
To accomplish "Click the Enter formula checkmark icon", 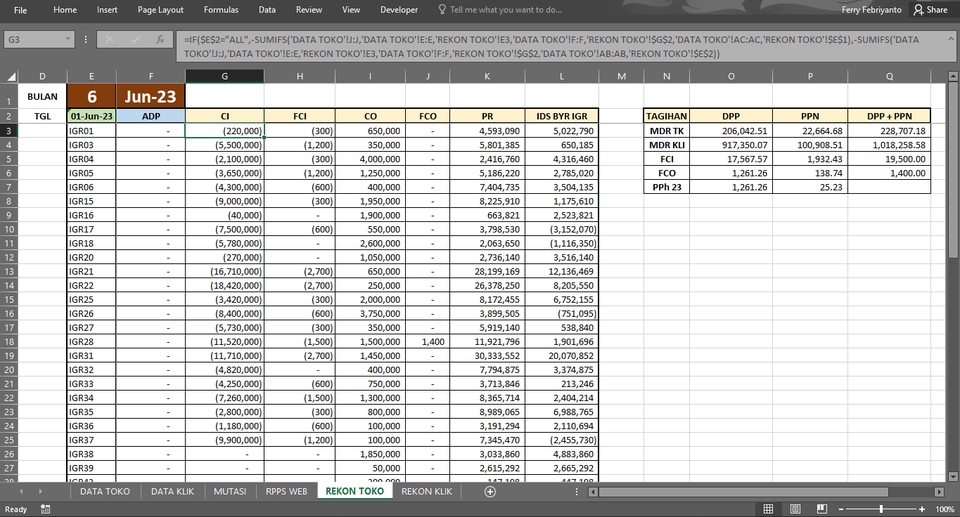I will pyautogui.click(x=135, y=39).
